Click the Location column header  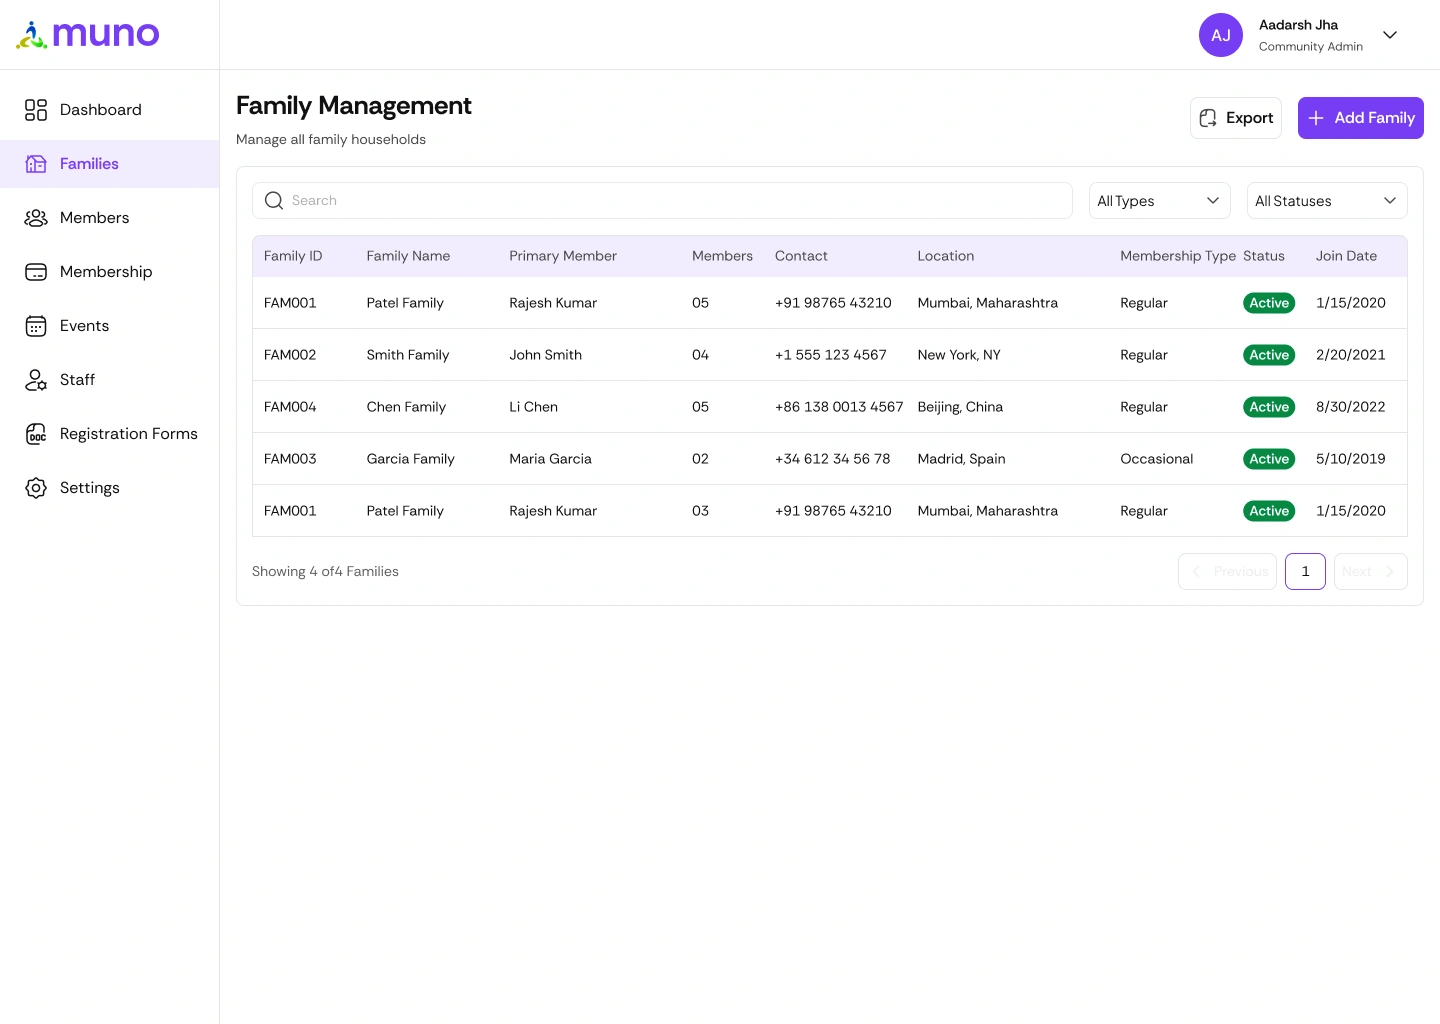(x=946, y=256)
